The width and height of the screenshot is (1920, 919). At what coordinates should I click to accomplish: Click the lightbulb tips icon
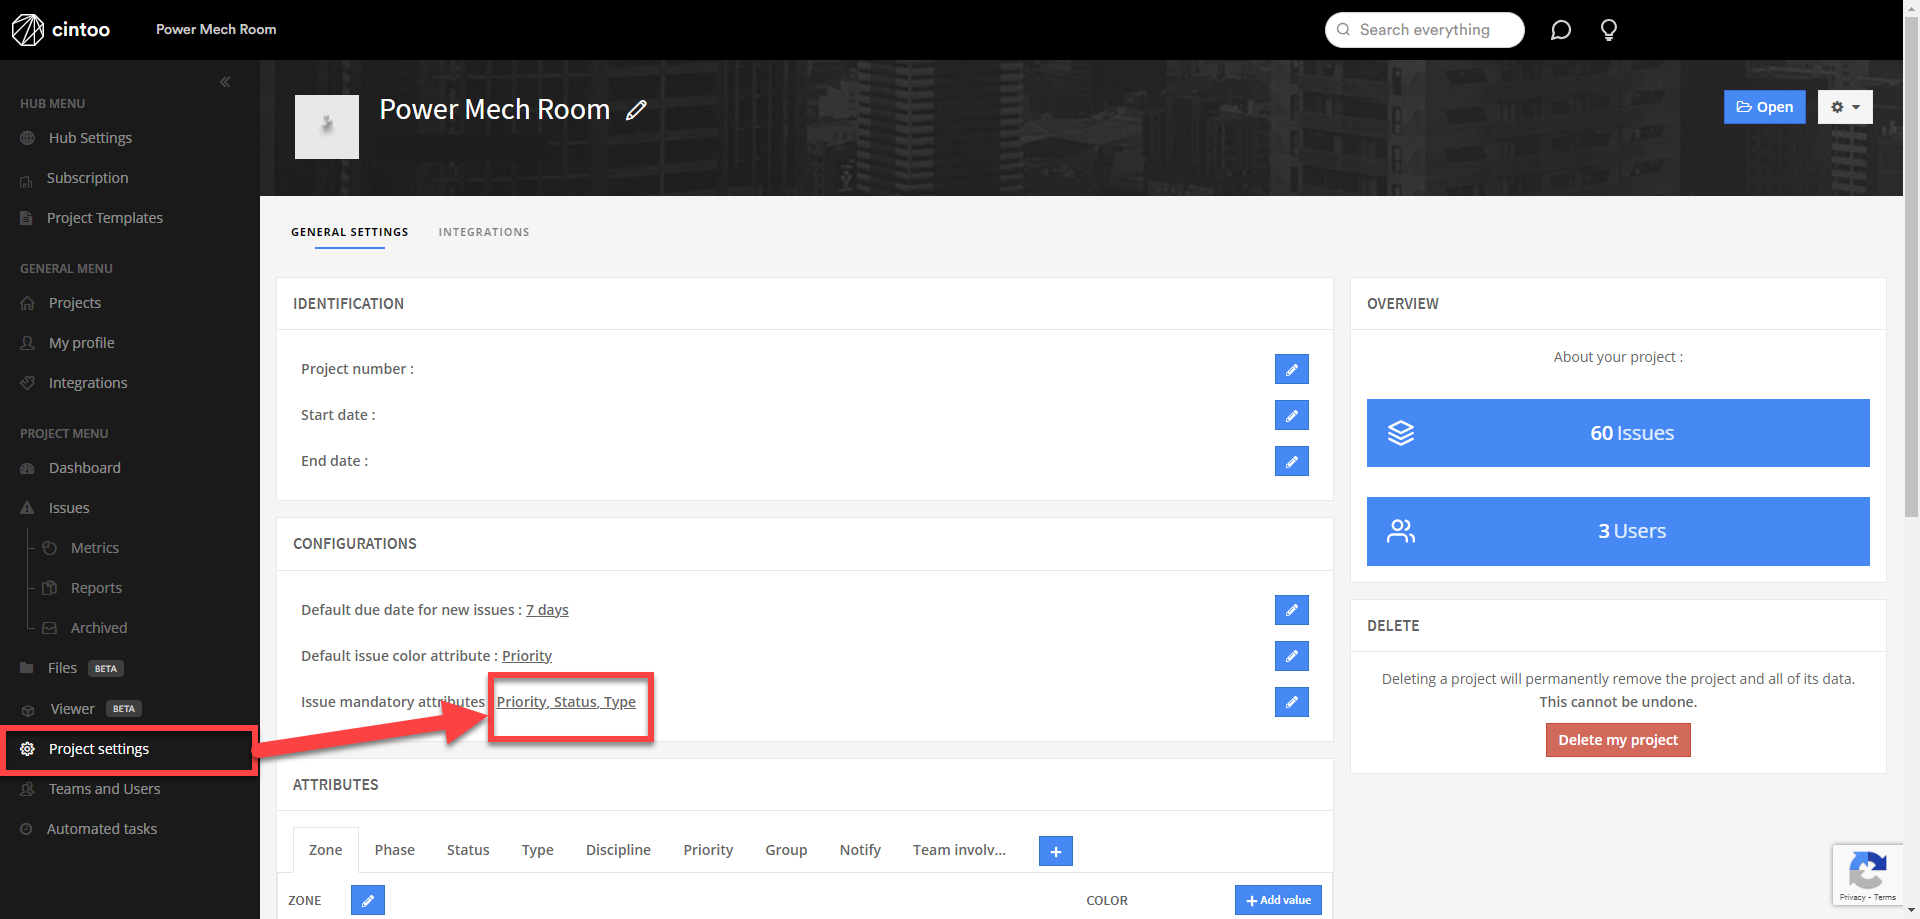[x=1608, y=30]
